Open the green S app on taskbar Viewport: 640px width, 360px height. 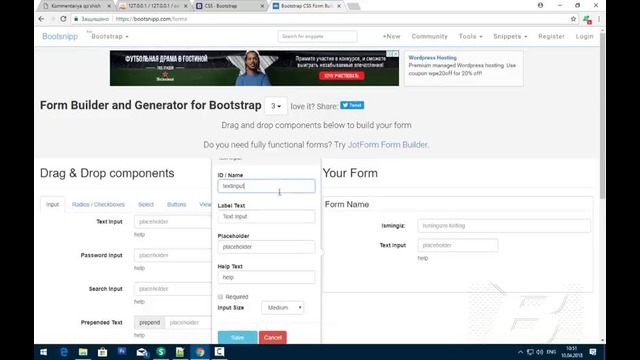point(161,352)
